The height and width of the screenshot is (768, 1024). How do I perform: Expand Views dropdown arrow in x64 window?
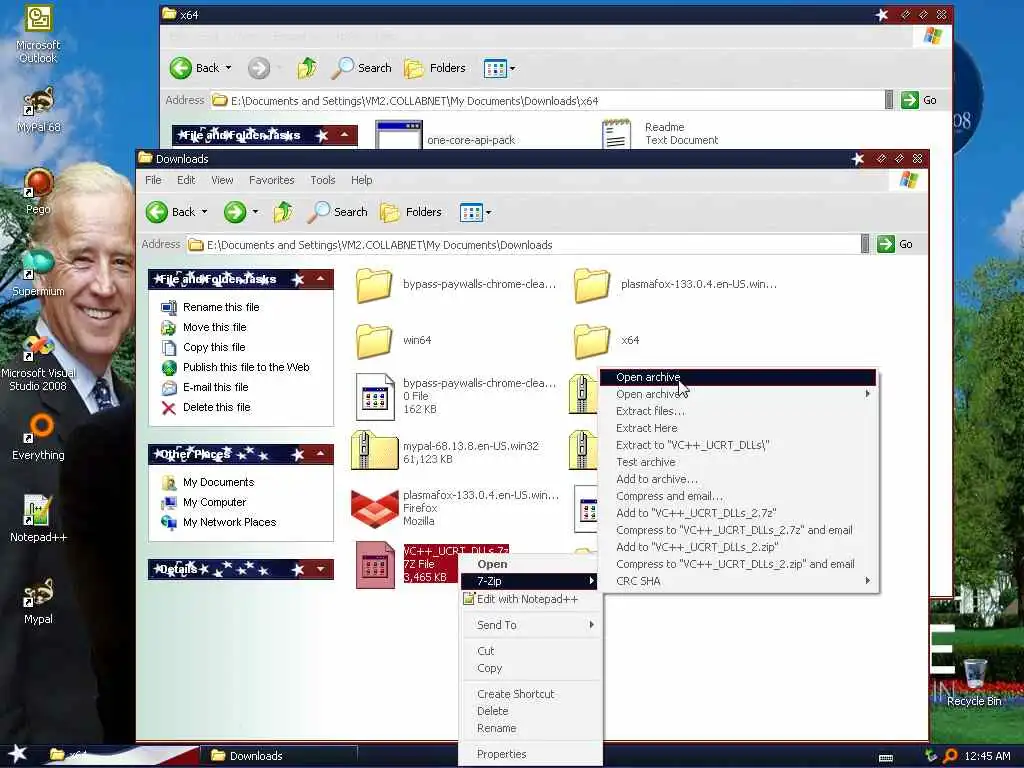click(513, 69)
